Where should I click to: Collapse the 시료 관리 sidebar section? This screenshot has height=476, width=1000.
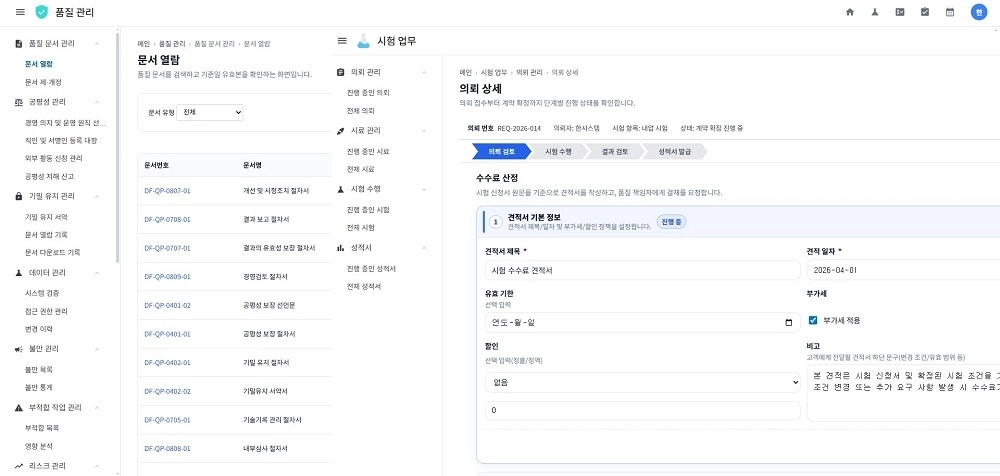423,131
